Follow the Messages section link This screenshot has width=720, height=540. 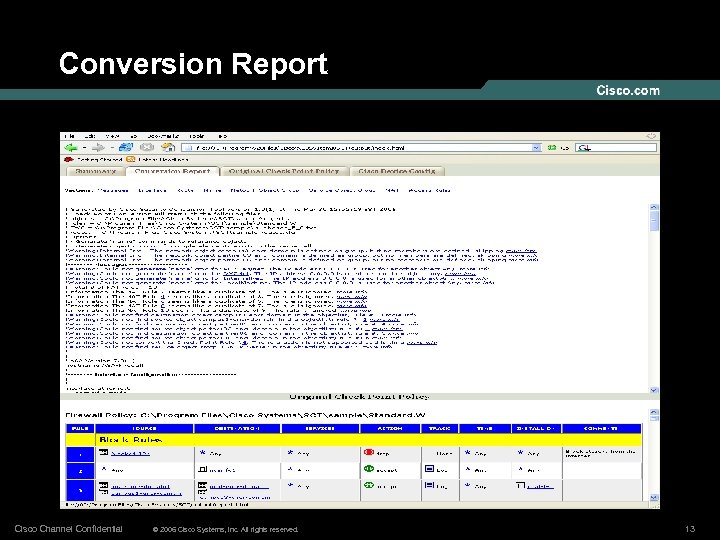(112, 190)
